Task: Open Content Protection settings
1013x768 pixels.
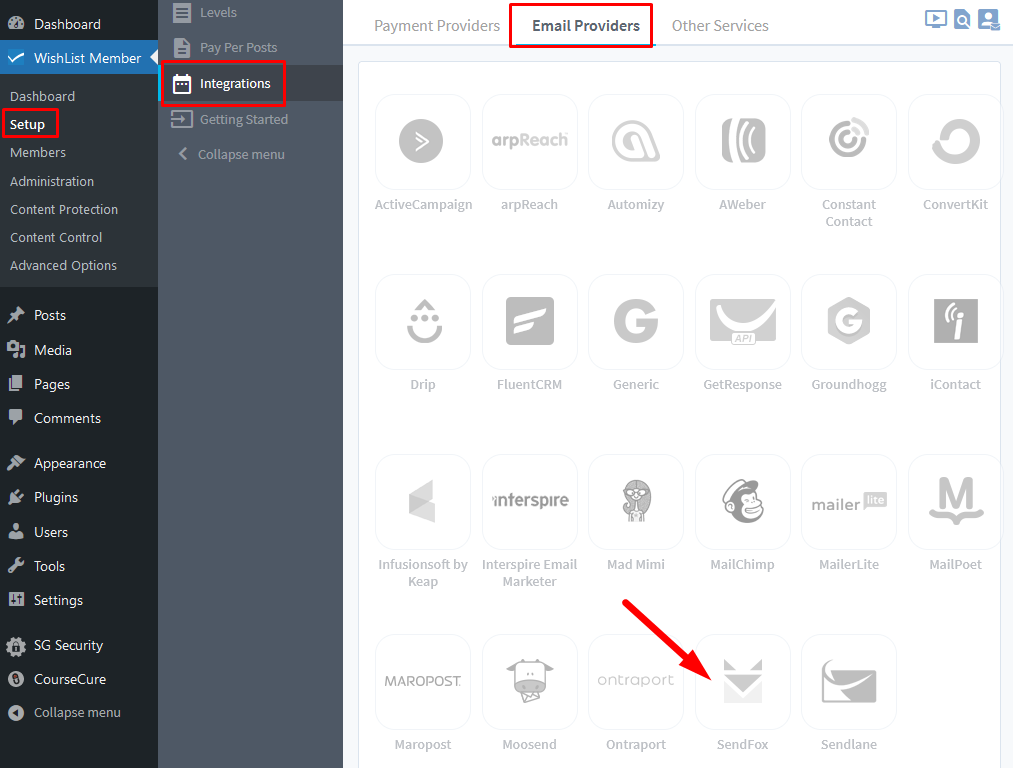Action: (64, 209)
